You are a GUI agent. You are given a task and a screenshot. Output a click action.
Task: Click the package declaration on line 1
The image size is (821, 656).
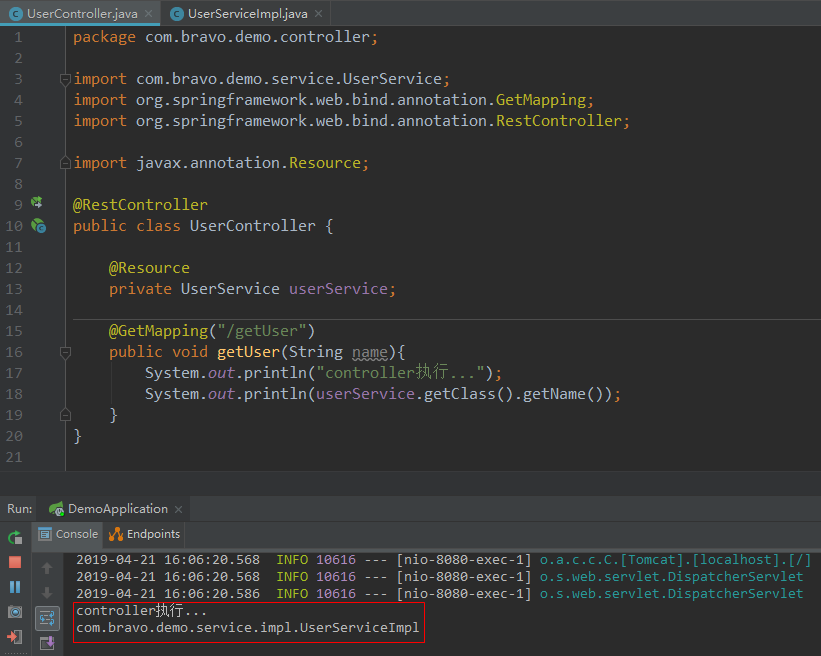[x=225, y=37]
